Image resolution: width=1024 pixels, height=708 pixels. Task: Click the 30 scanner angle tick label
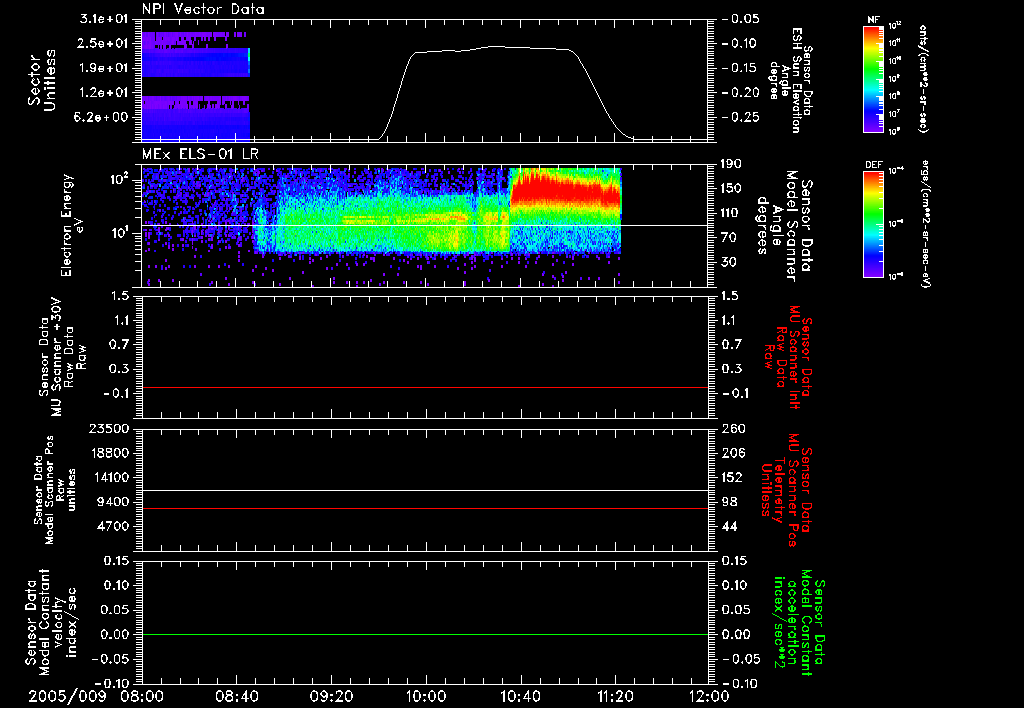coord(731,262)
